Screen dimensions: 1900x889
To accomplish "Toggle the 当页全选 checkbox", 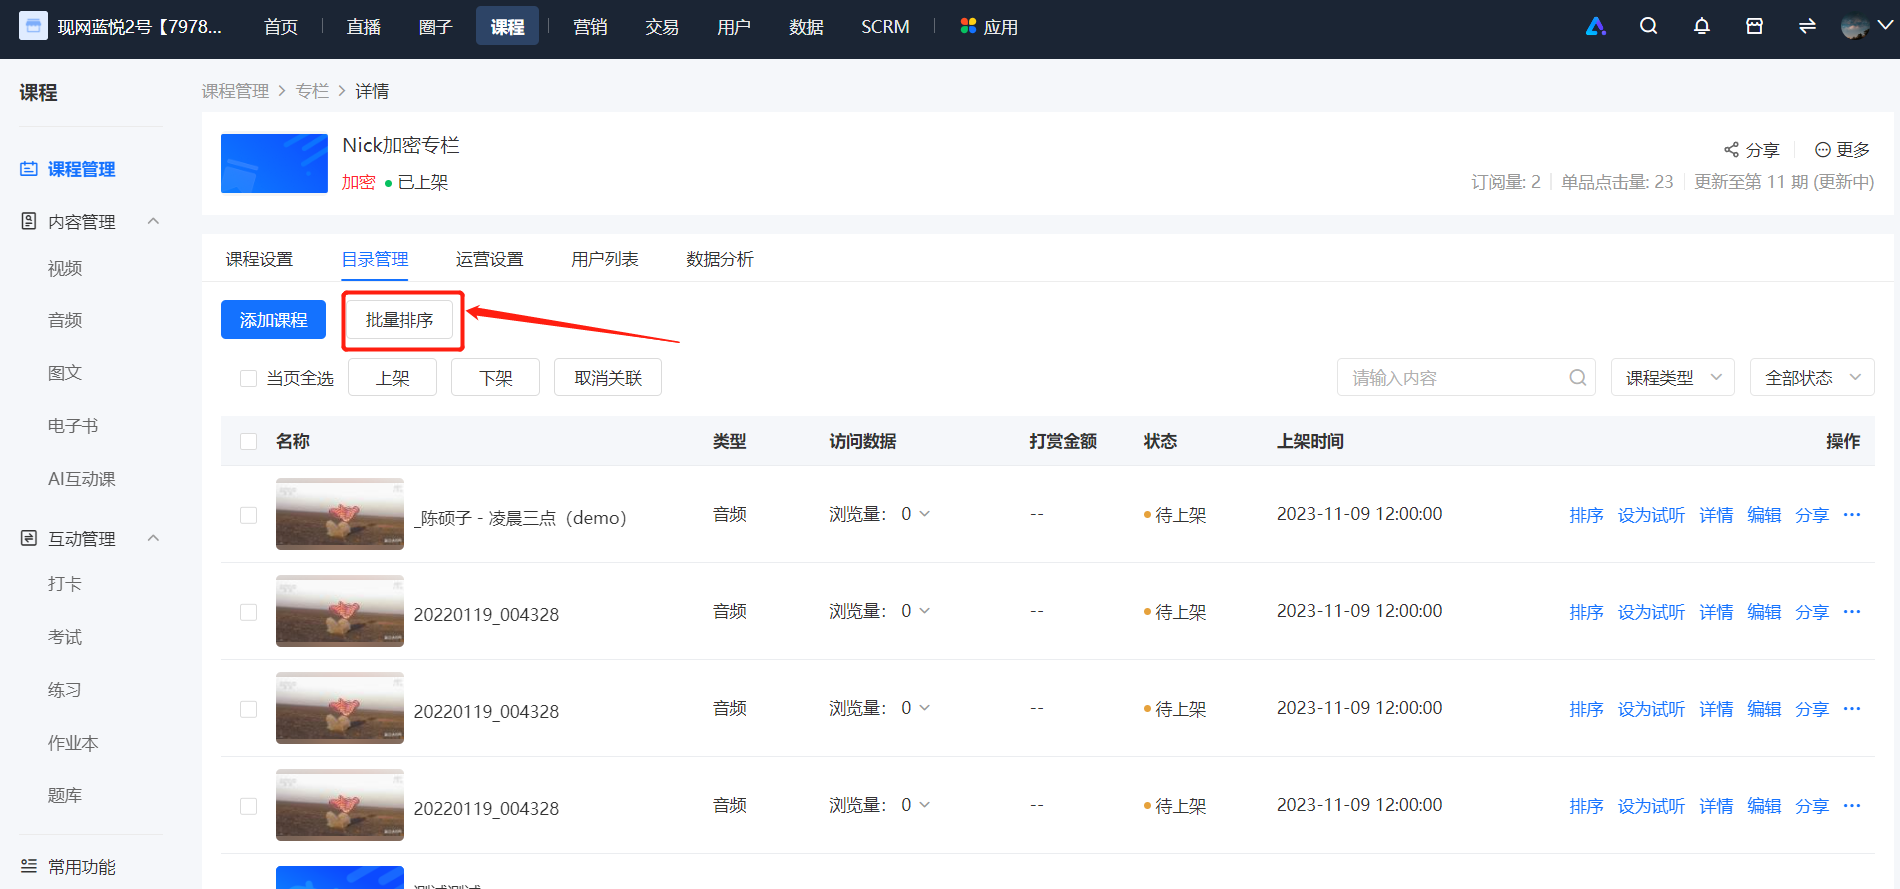I will (249, 378).
